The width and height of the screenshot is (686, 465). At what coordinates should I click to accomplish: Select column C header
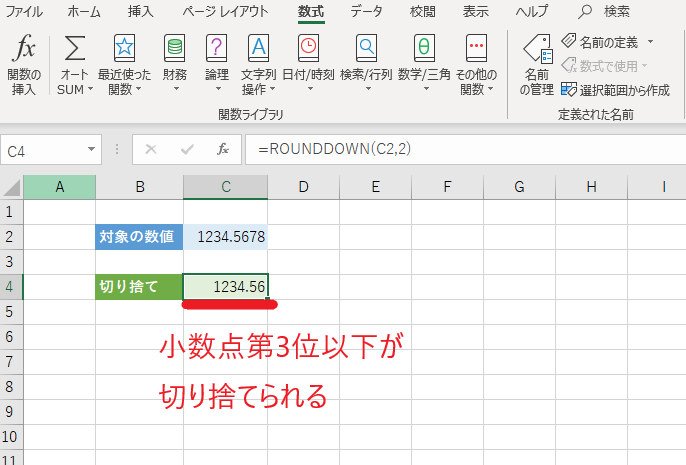226,187
